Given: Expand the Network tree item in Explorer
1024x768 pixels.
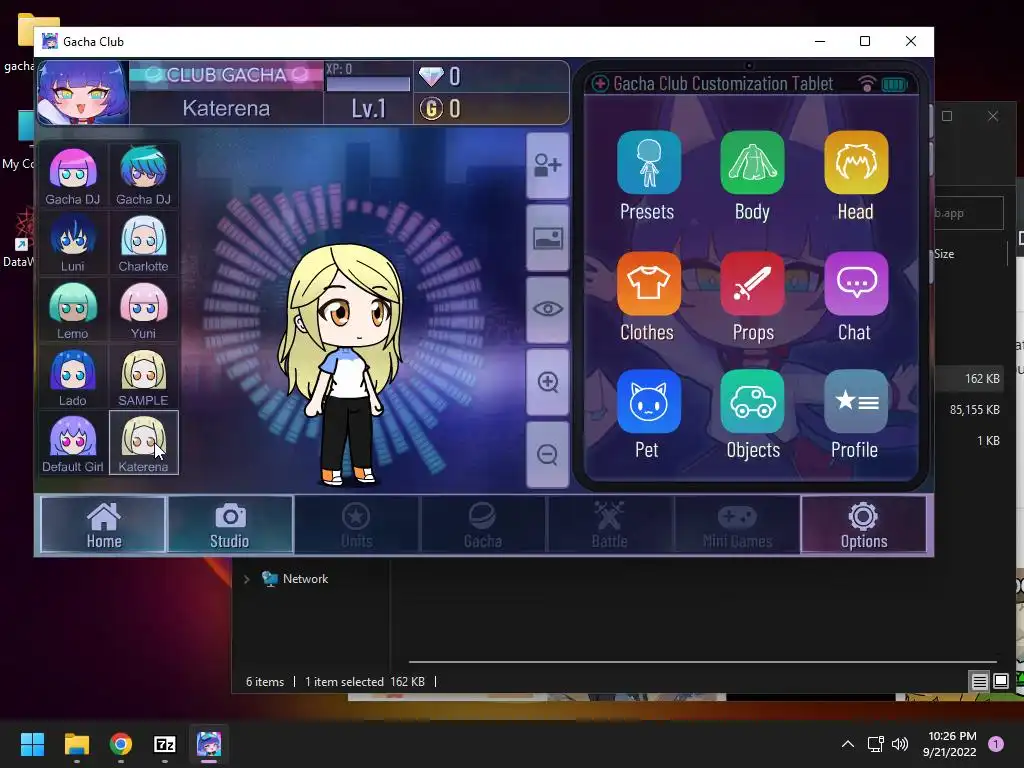Looking at the screenshot, I should 246,579.
